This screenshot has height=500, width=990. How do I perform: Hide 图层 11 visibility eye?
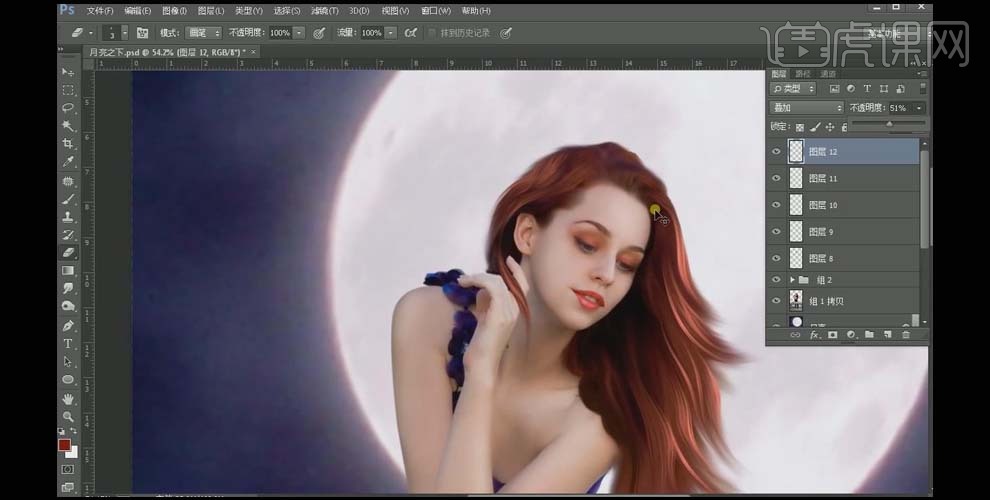click(777, 178)
